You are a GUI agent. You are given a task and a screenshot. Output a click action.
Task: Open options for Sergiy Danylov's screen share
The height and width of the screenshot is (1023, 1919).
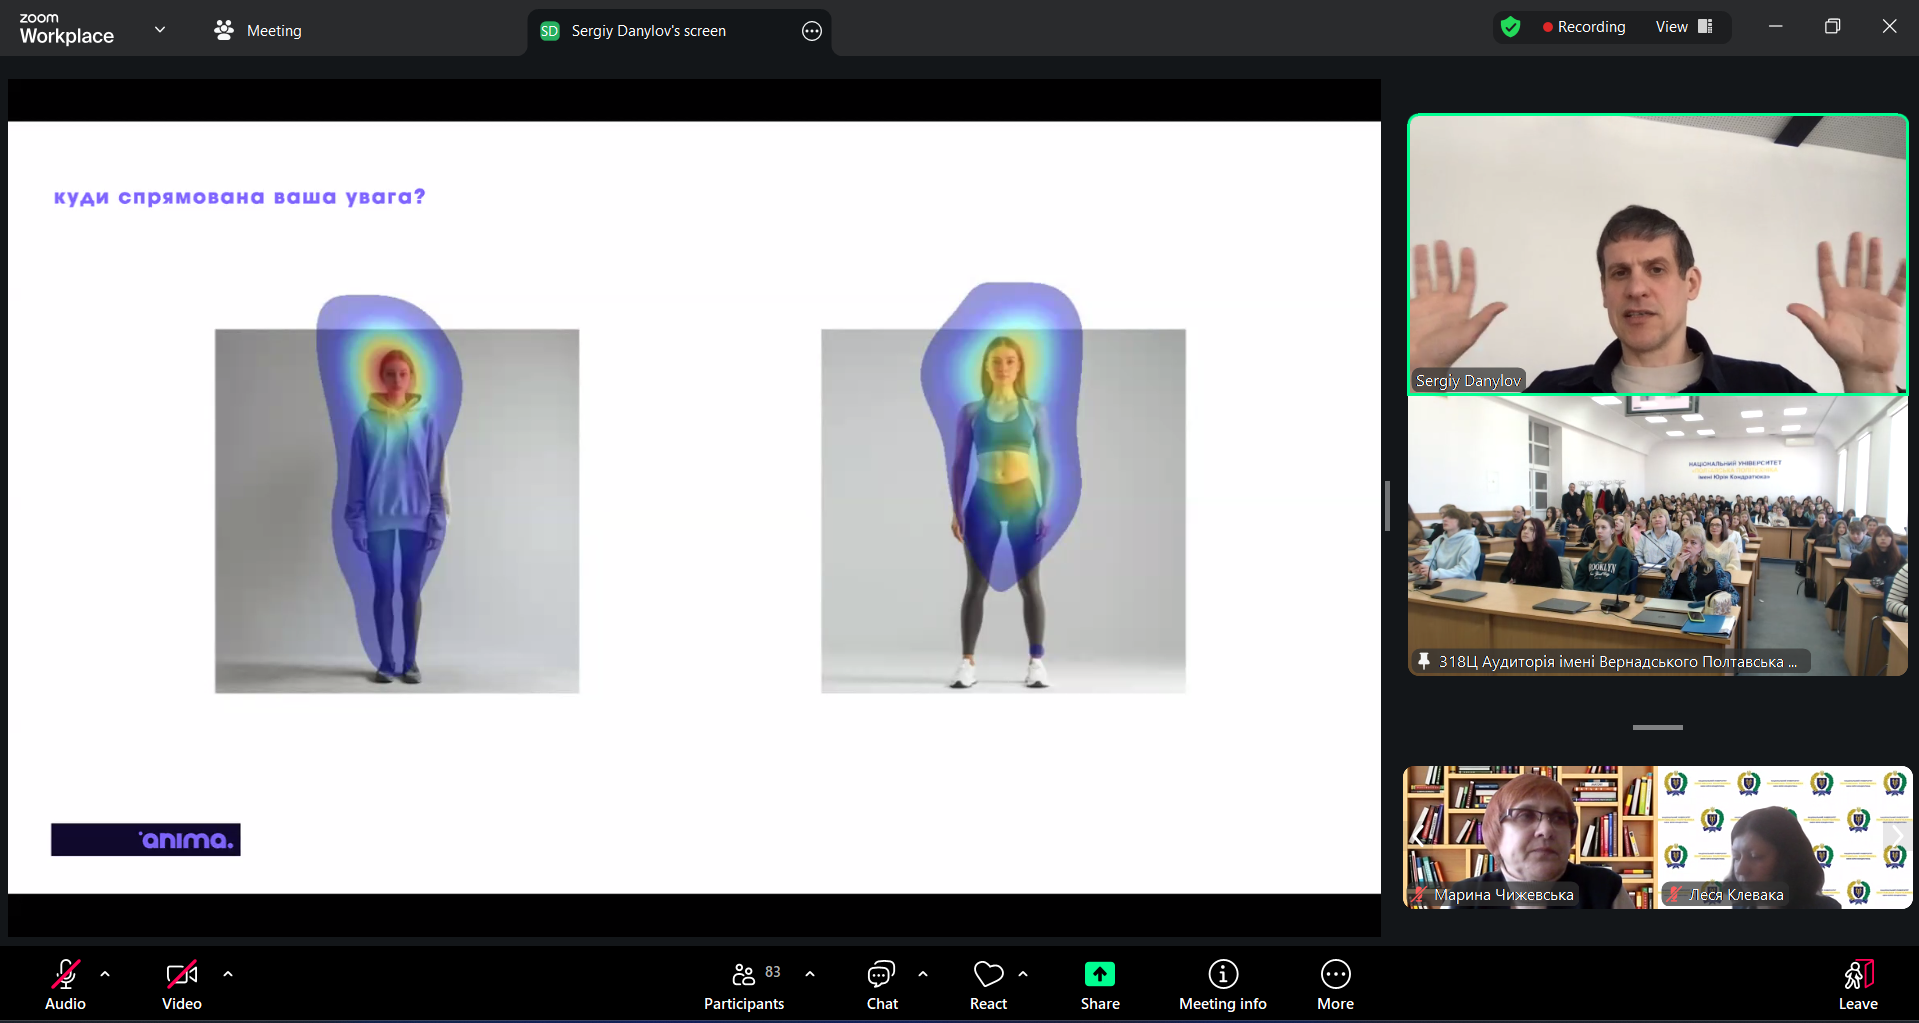click(812, 31)
